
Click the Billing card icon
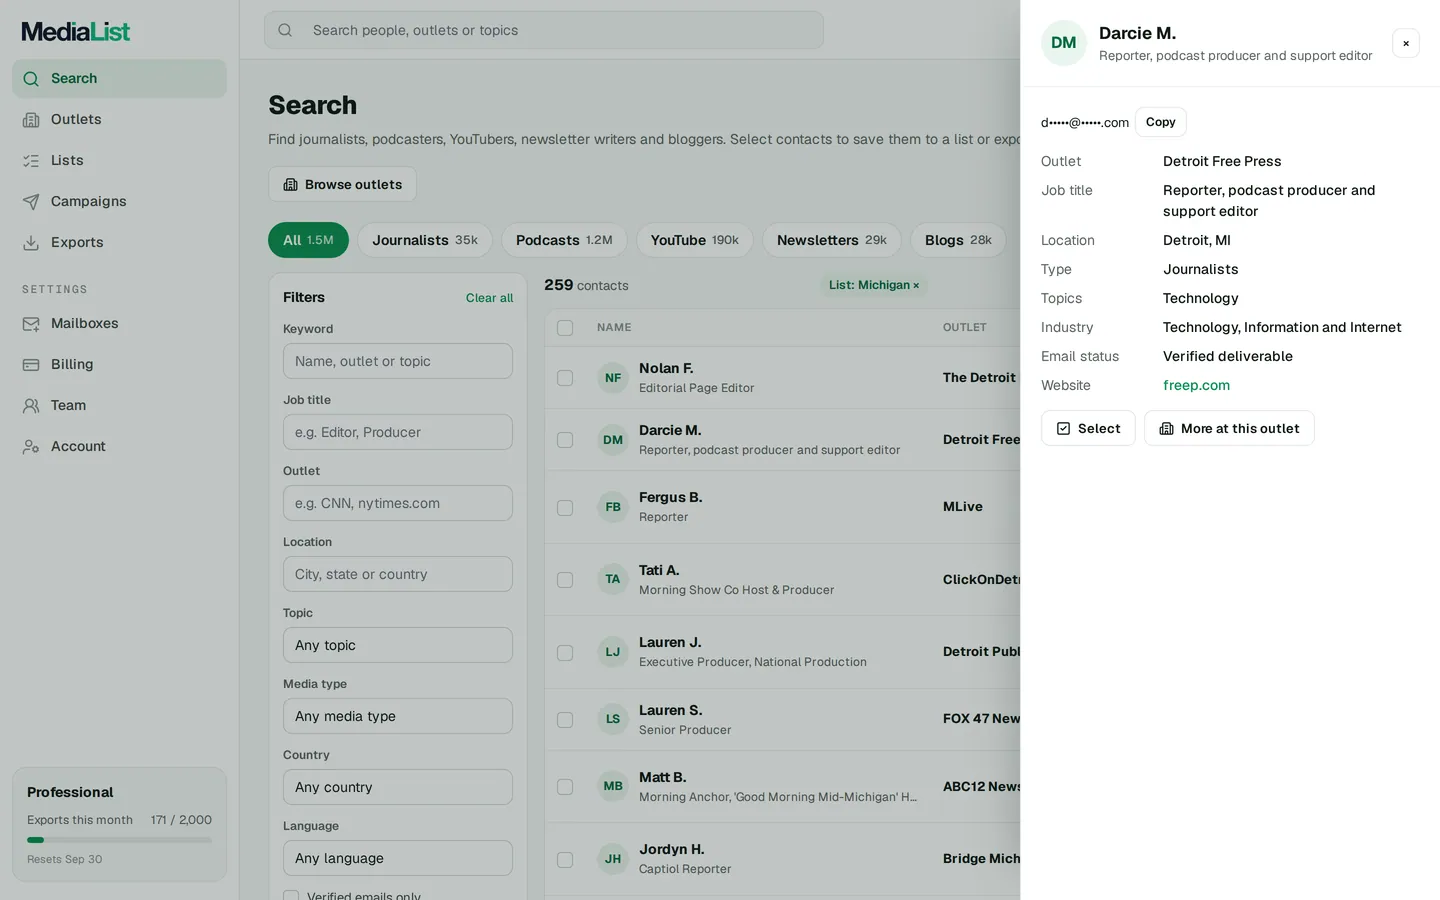tap(31, 365)
